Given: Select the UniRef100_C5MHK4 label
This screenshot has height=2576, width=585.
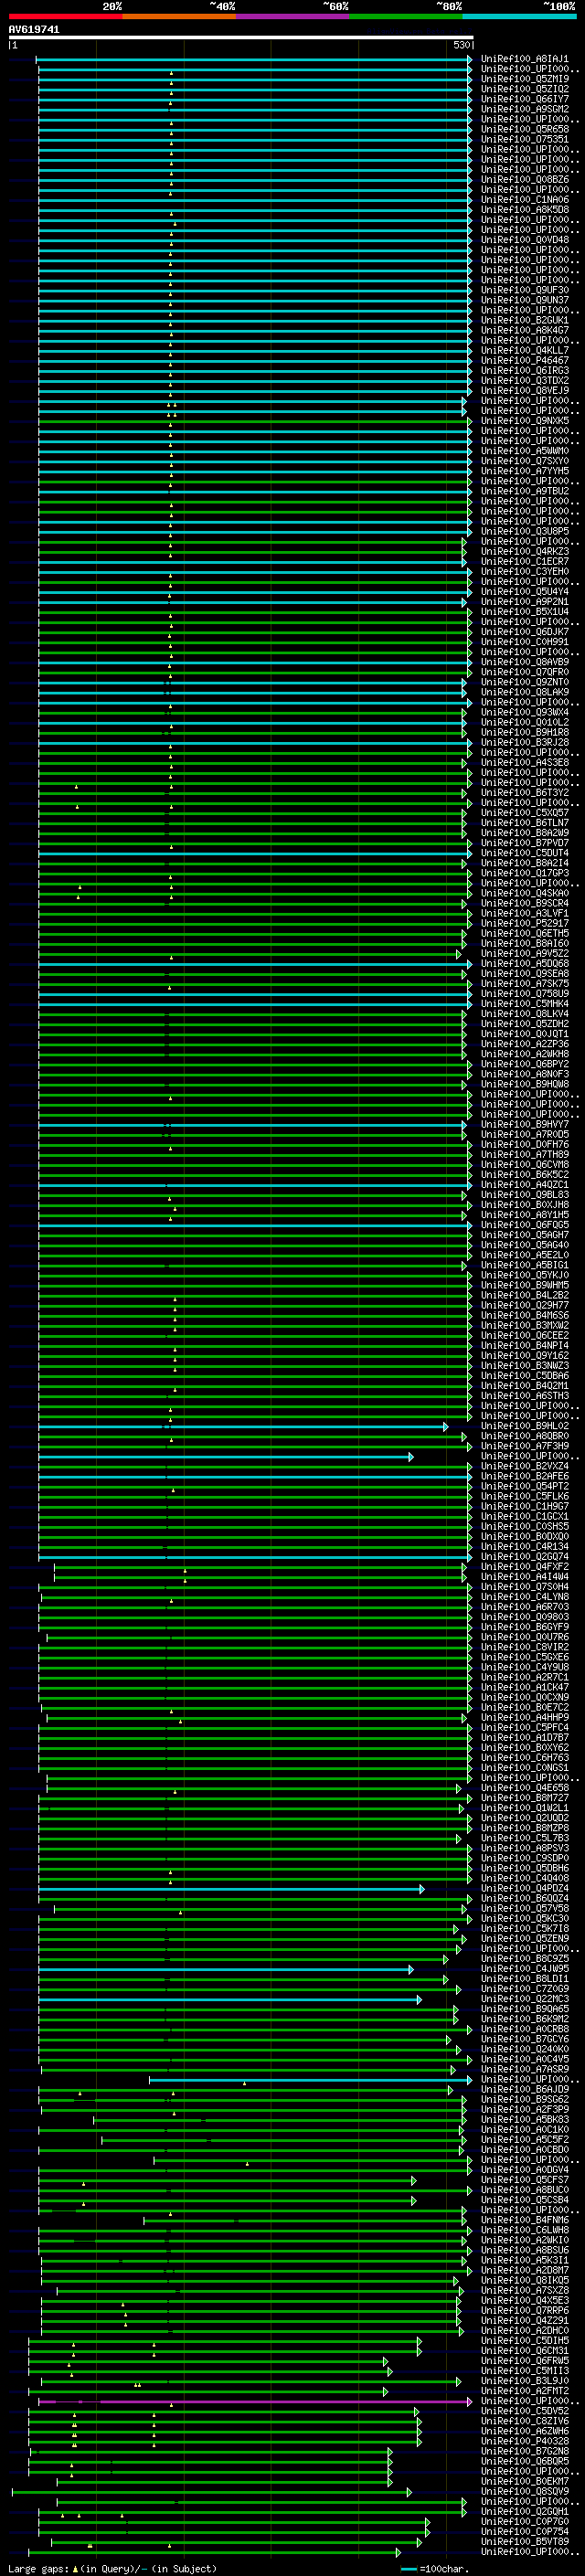Looking at the screenshot, I should 524,1004.
